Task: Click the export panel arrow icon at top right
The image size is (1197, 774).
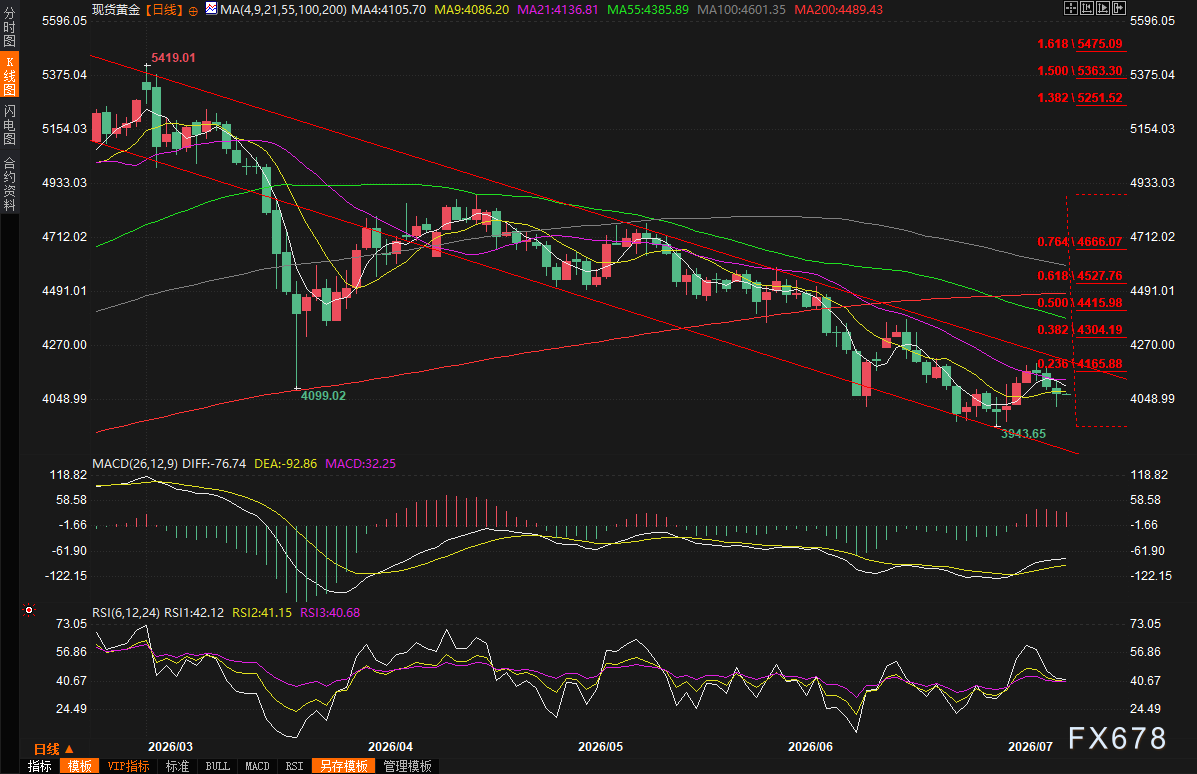Action: tap(1119, 8)
